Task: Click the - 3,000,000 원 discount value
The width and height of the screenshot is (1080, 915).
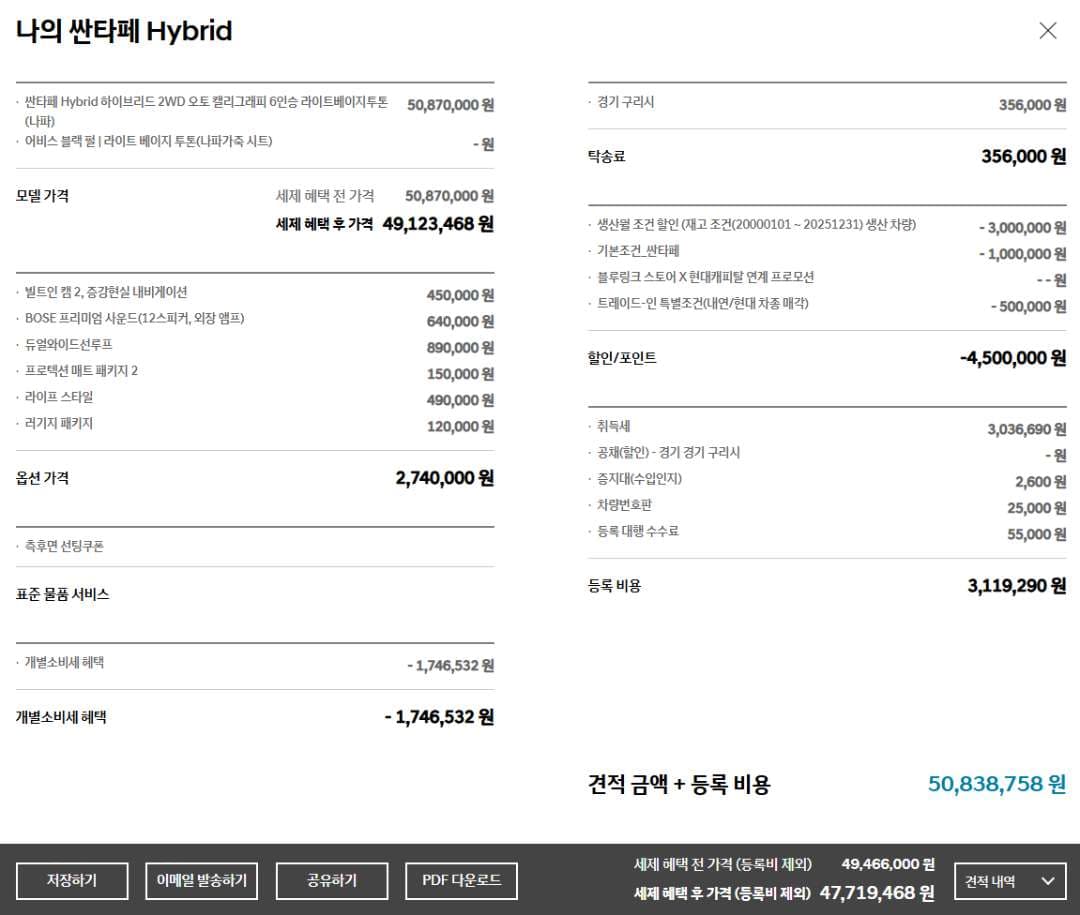Action: click(1023, 227)
